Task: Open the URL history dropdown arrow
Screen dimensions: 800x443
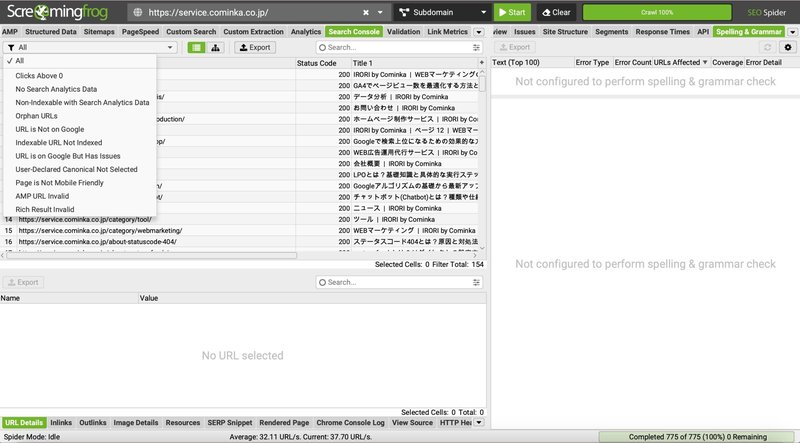Action: point(380,12)
